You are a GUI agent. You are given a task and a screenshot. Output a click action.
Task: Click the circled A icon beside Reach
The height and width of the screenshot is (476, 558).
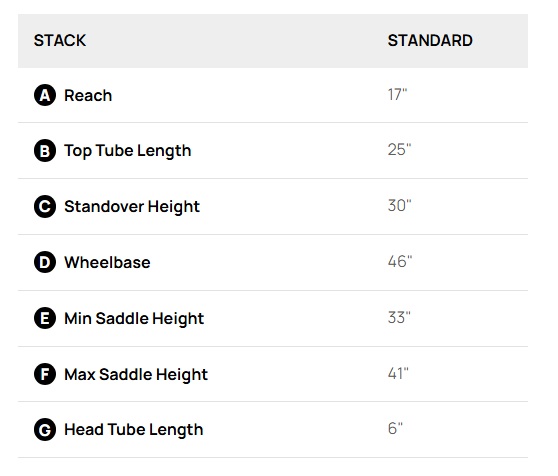coord(45,95)
